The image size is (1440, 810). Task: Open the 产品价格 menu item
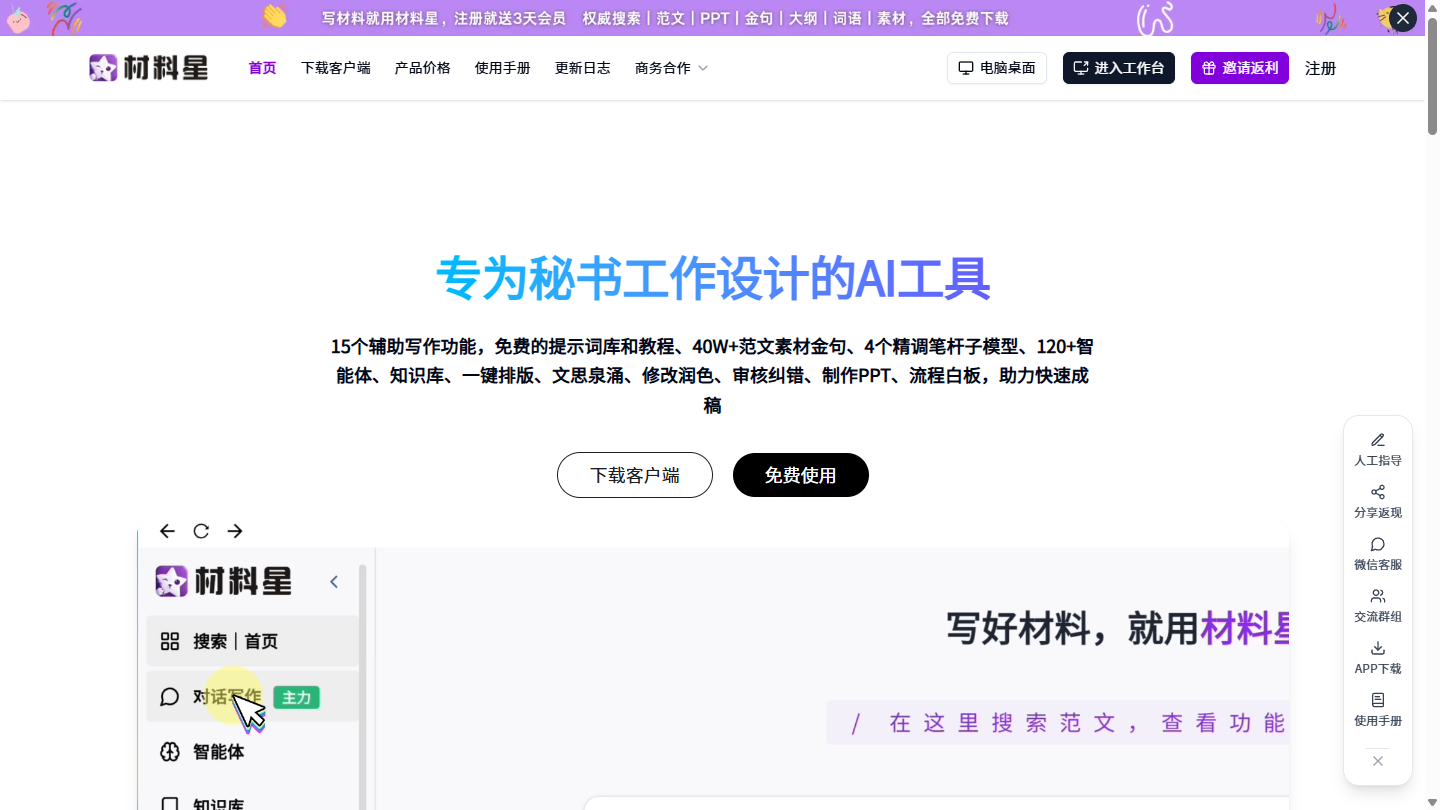click(423, 68)
